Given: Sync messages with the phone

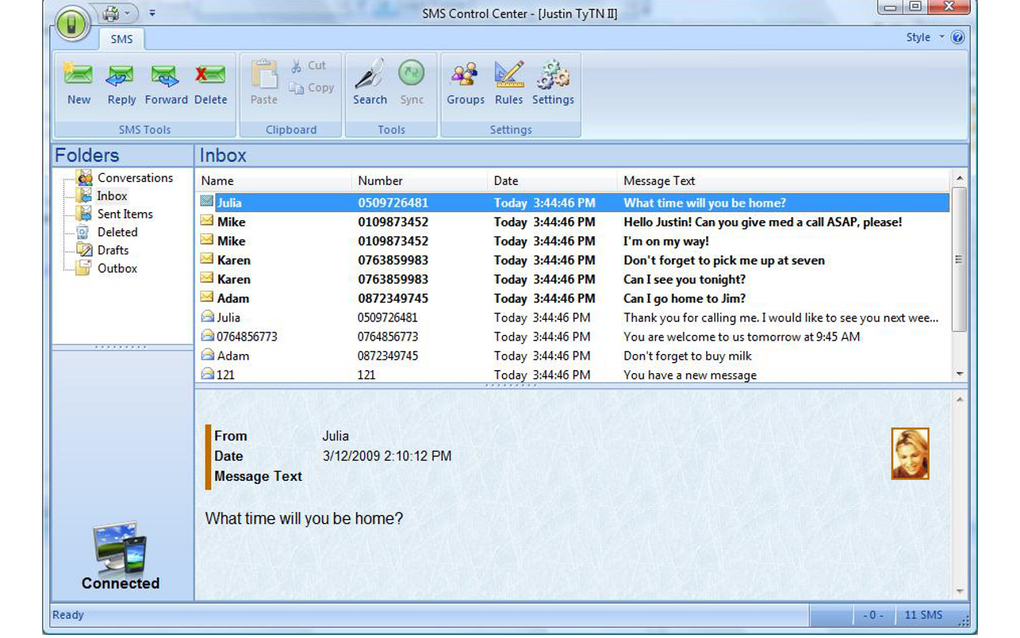Looking at the screenshot, I should click(411, 83).
